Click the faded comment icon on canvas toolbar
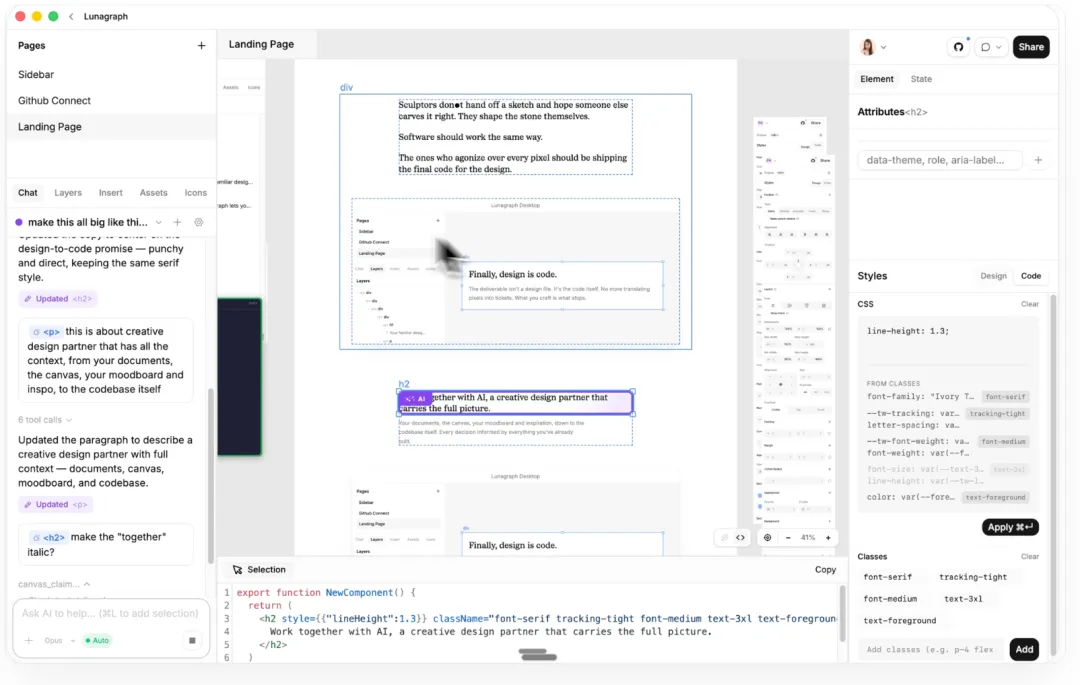Image resolution: width=1080 pixels, height=685 pixels. tap(724, 538)
